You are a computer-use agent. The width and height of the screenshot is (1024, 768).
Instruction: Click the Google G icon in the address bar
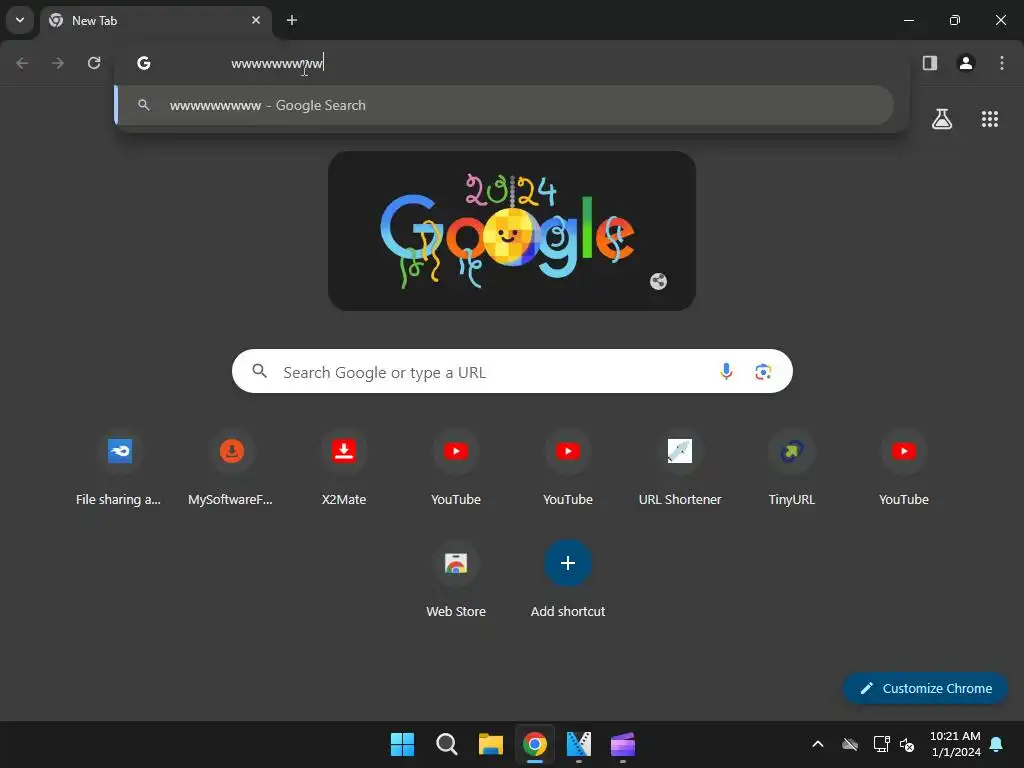click(144, 63)
